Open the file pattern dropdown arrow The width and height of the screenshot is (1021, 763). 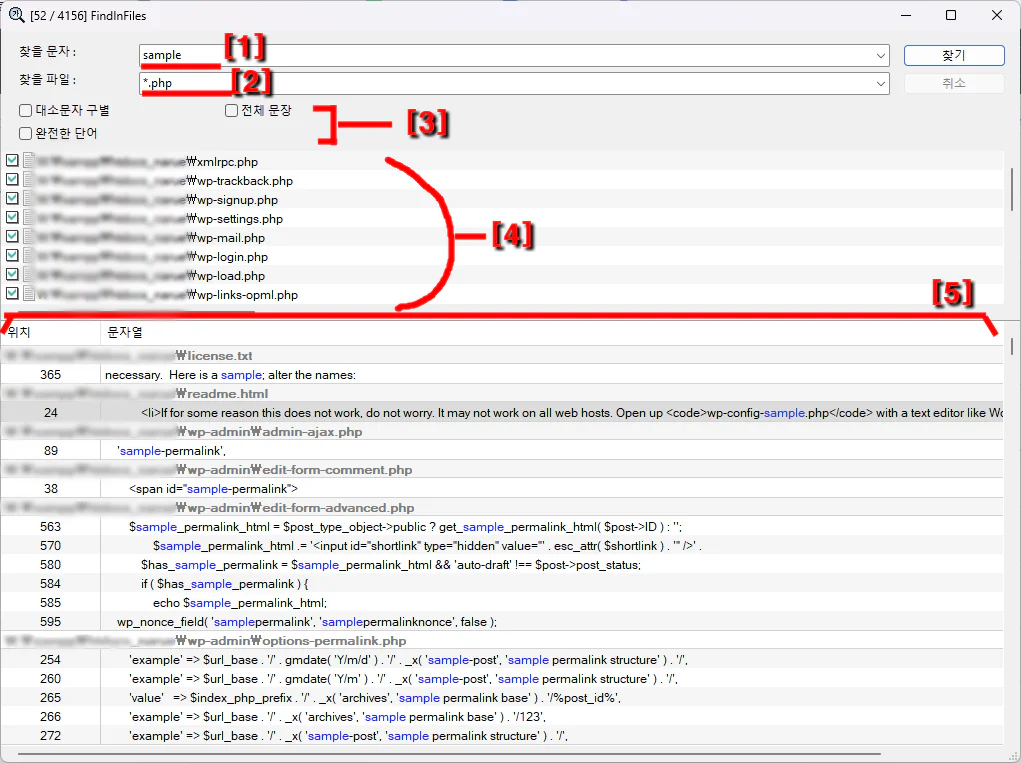pyautogui.click(x=880, y=84)
